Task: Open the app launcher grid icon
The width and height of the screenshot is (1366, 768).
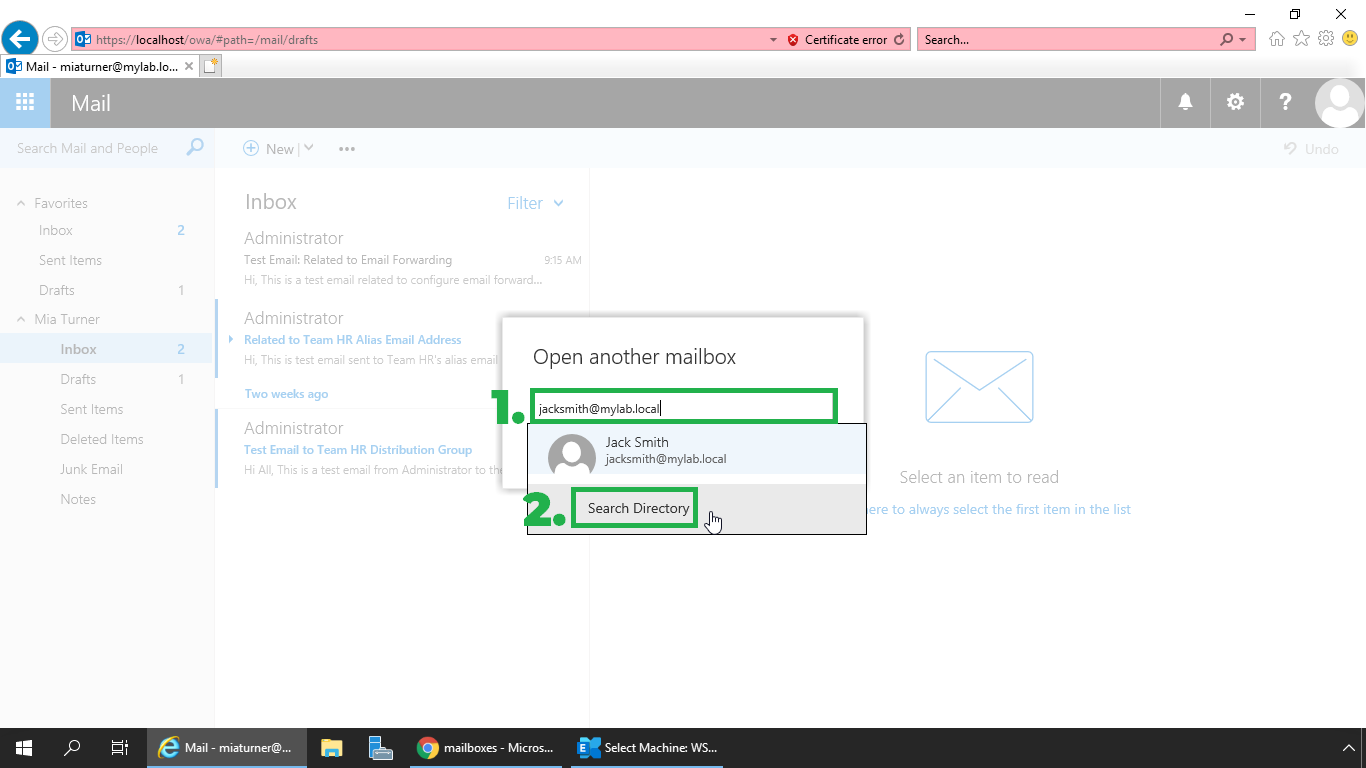Action: (25, 102)
